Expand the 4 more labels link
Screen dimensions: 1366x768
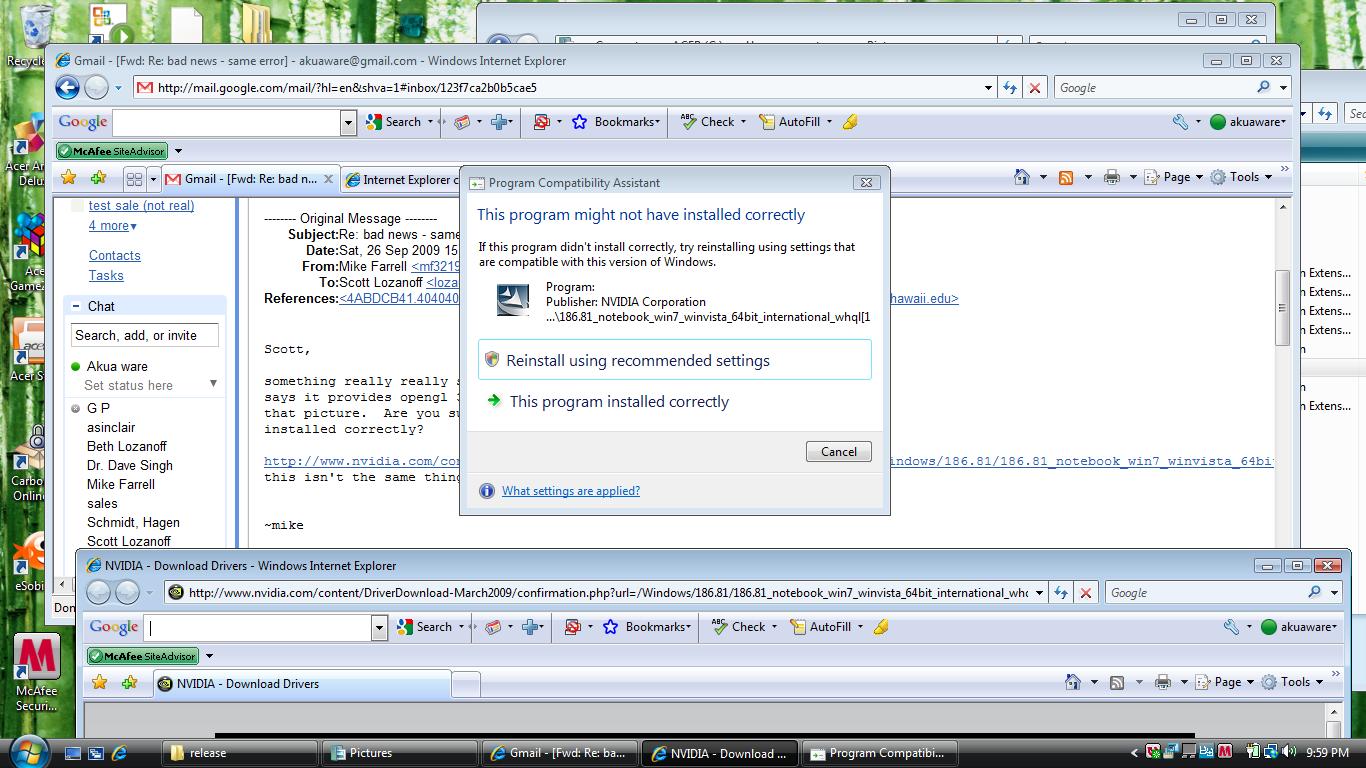pos(113,226)
